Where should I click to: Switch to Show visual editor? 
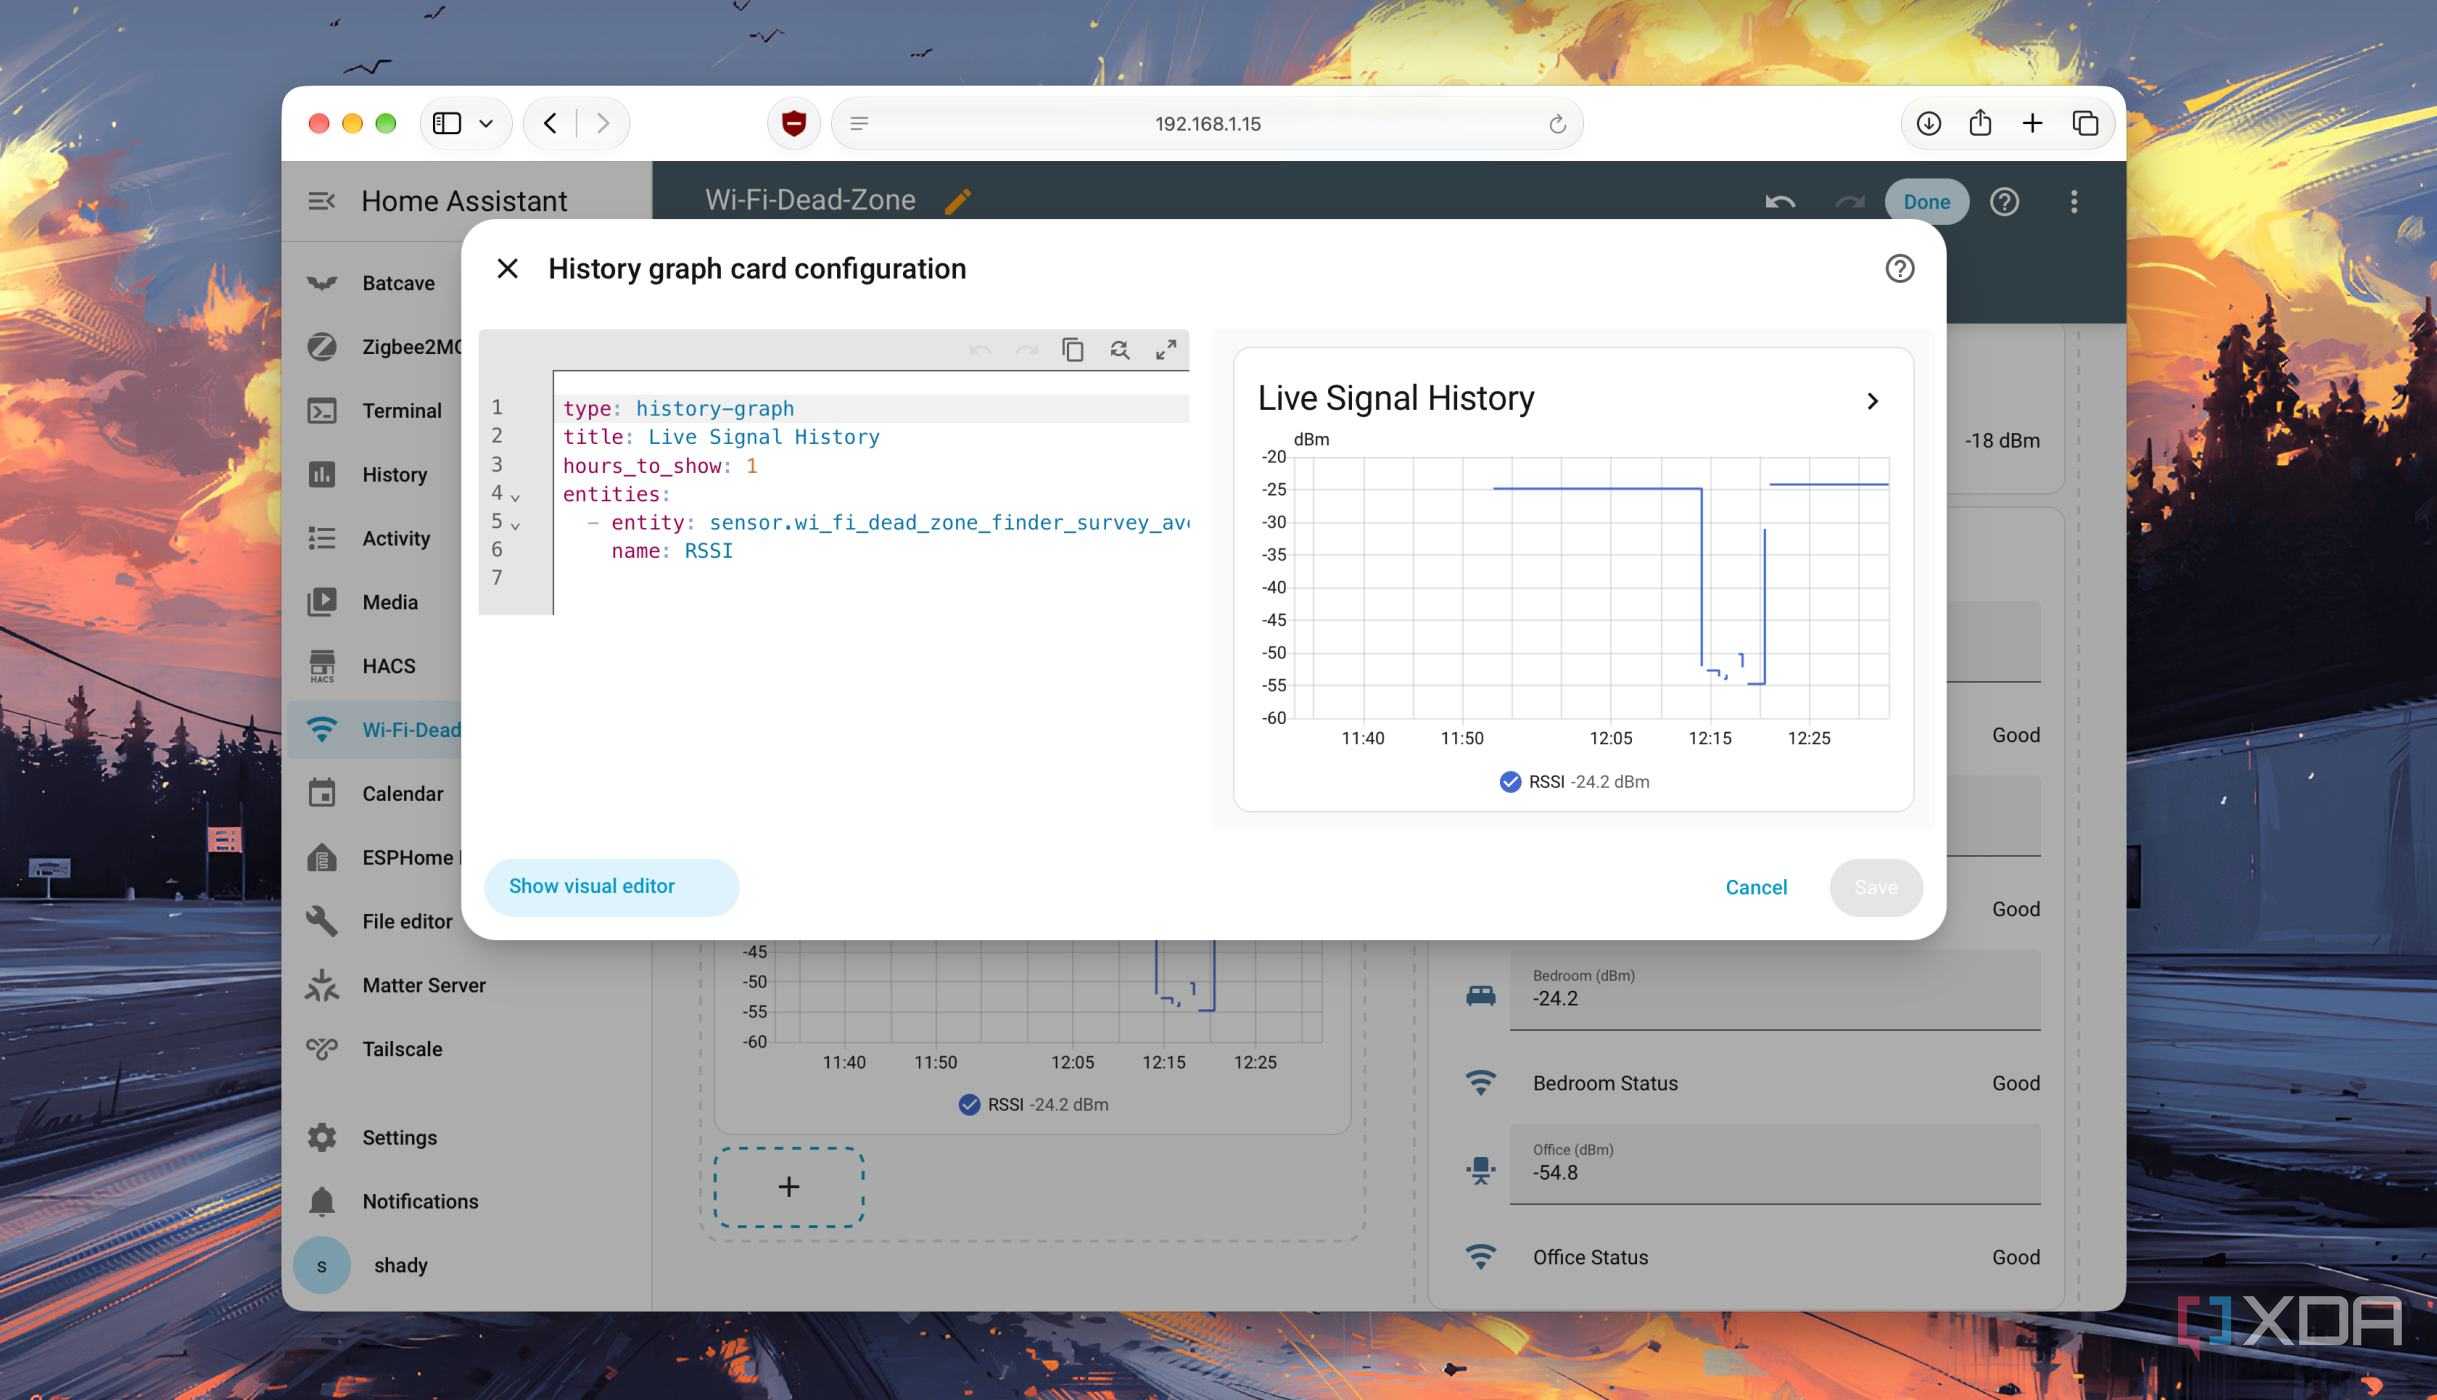pyautogui.click(x=611, y=886)
